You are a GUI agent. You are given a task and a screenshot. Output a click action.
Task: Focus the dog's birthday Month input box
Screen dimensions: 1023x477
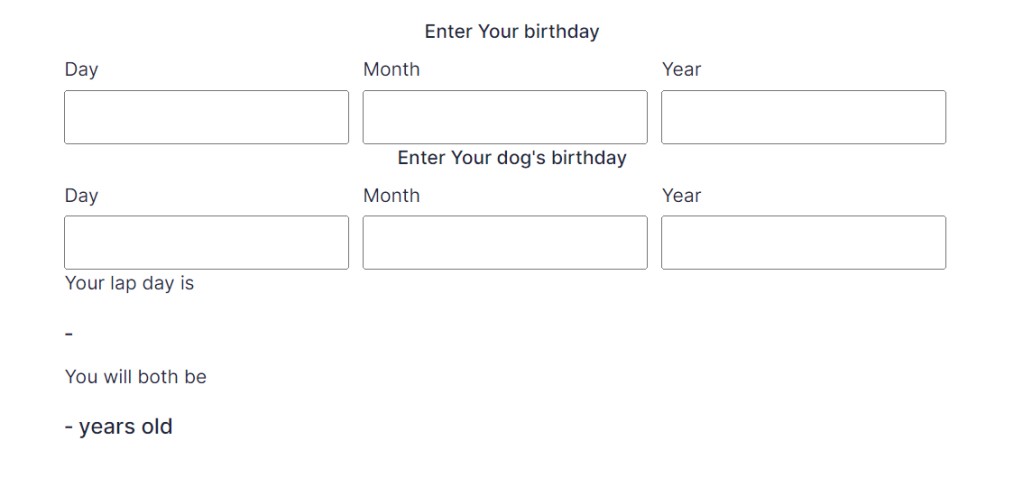504,243
